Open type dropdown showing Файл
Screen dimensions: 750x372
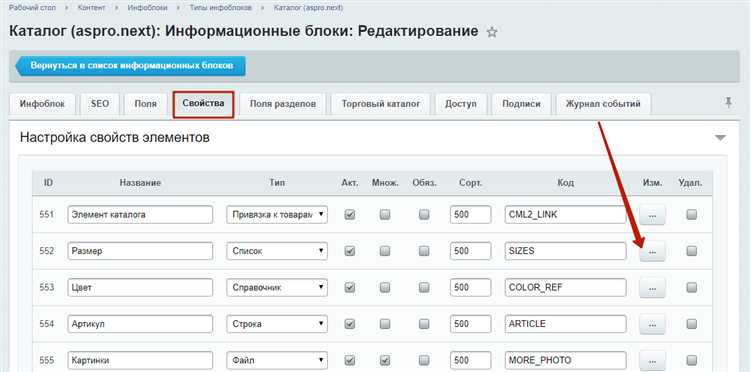point(277,360)
